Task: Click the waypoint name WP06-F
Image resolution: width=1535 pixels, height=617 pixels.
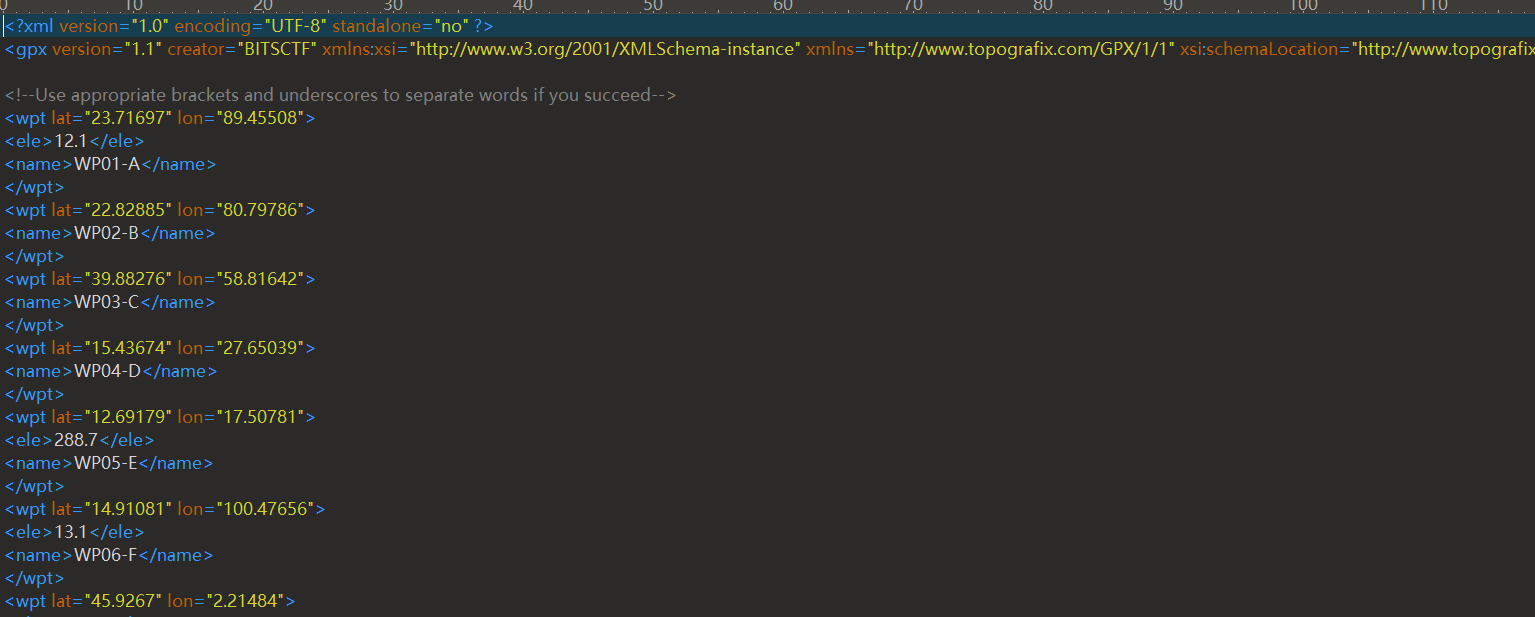Action: (x=106, y=555)
